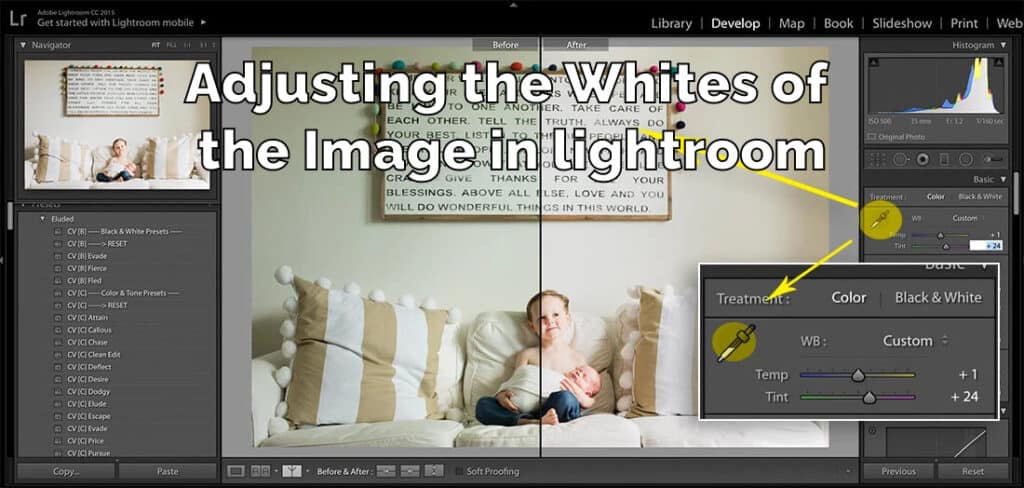
Task: Select the White Balance eyedropper tool
Action: point(879,220)
